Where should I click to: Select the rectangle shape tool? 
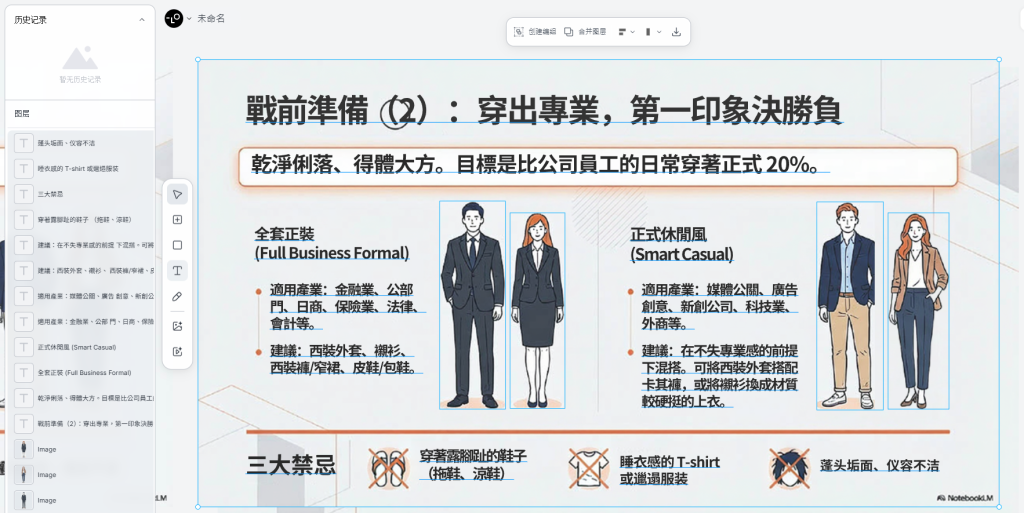pos(177,245)
